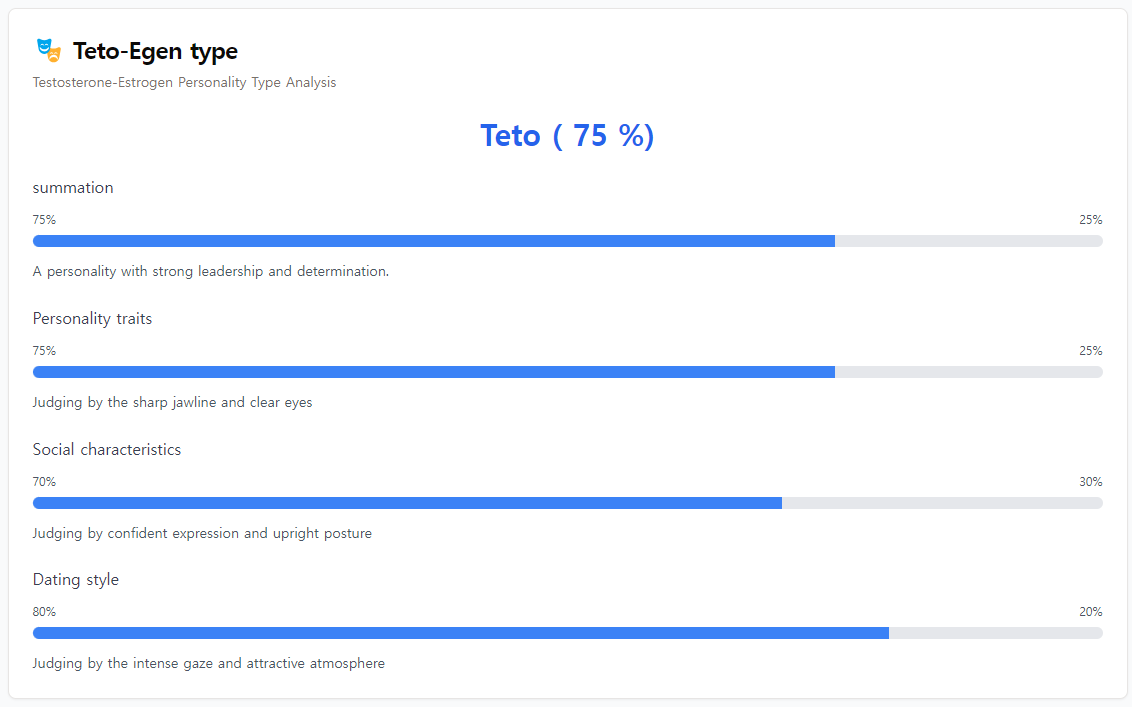Screen dimensions: 1132x707
Task: Click the Testosterone-Estrogen Personality Type Analysis subtitle
Action: coord(184,82)
